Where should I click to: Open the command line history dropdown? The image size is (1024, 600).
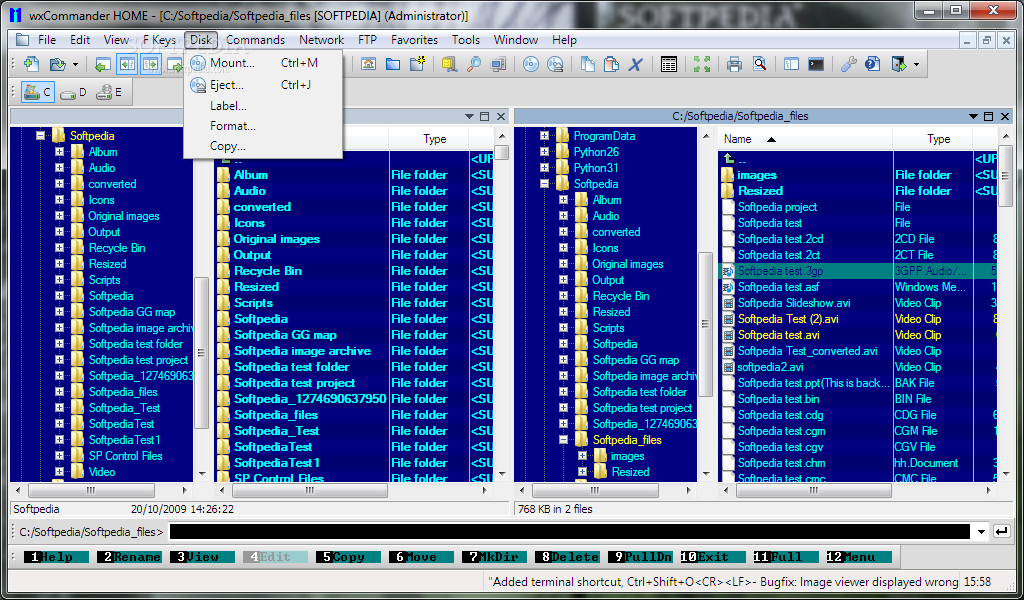coord(981,532)
